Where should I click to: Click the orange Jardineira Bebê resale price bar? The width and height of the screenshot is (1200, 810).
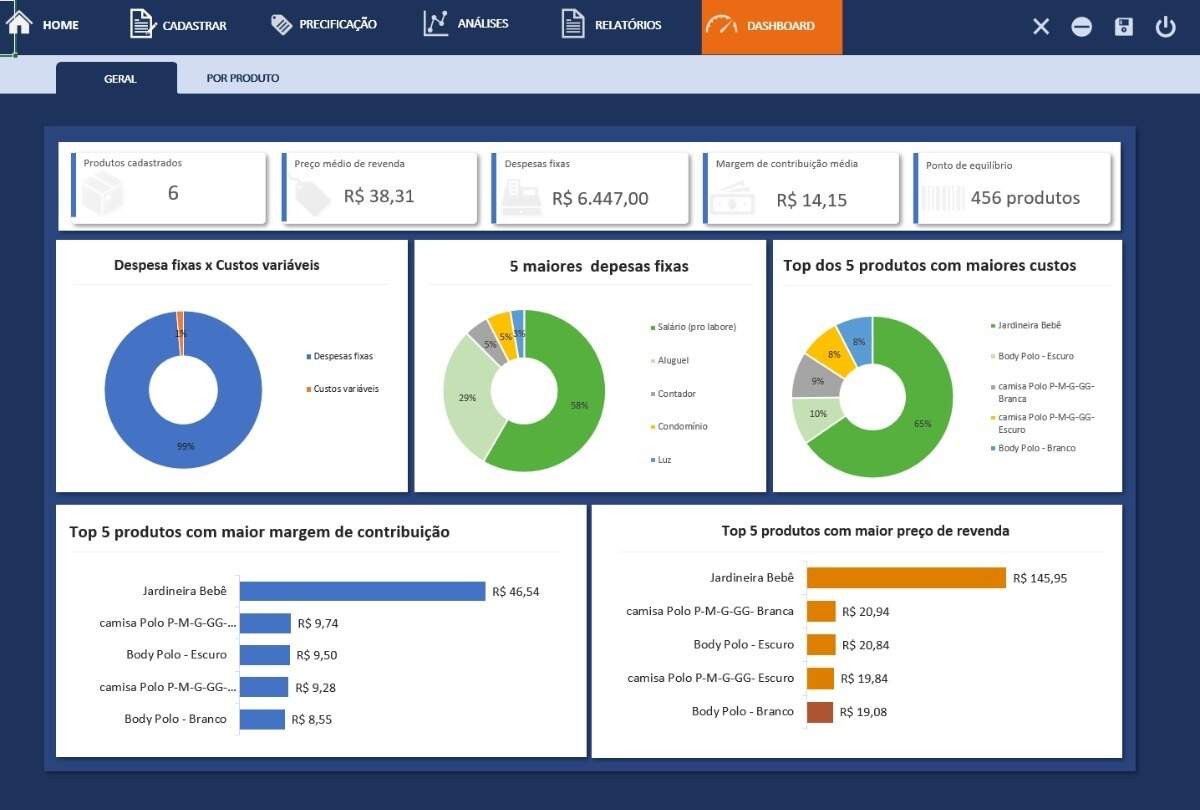pyautogui.click(x=905, y=578)
